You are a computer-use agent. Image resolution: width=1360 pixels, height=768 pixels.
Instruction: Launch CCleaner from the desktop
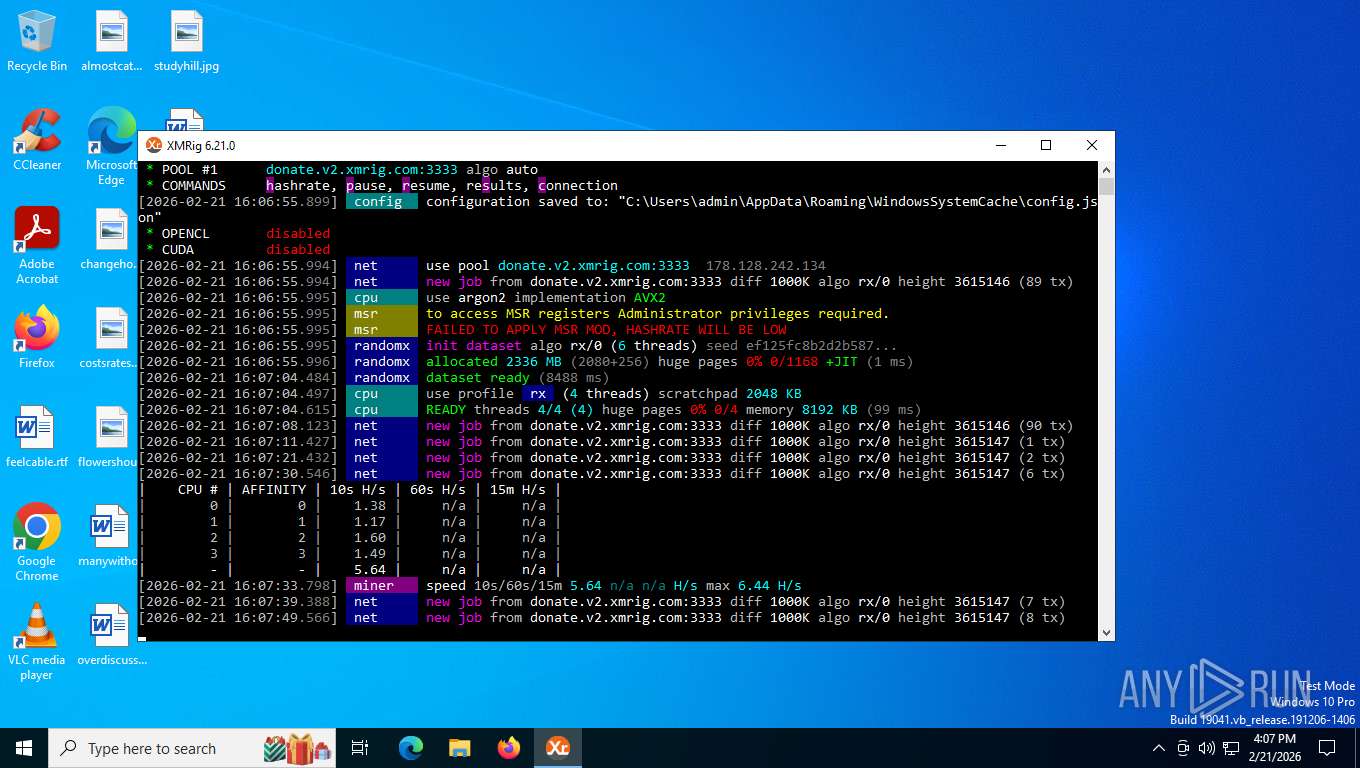click(37, 140)
